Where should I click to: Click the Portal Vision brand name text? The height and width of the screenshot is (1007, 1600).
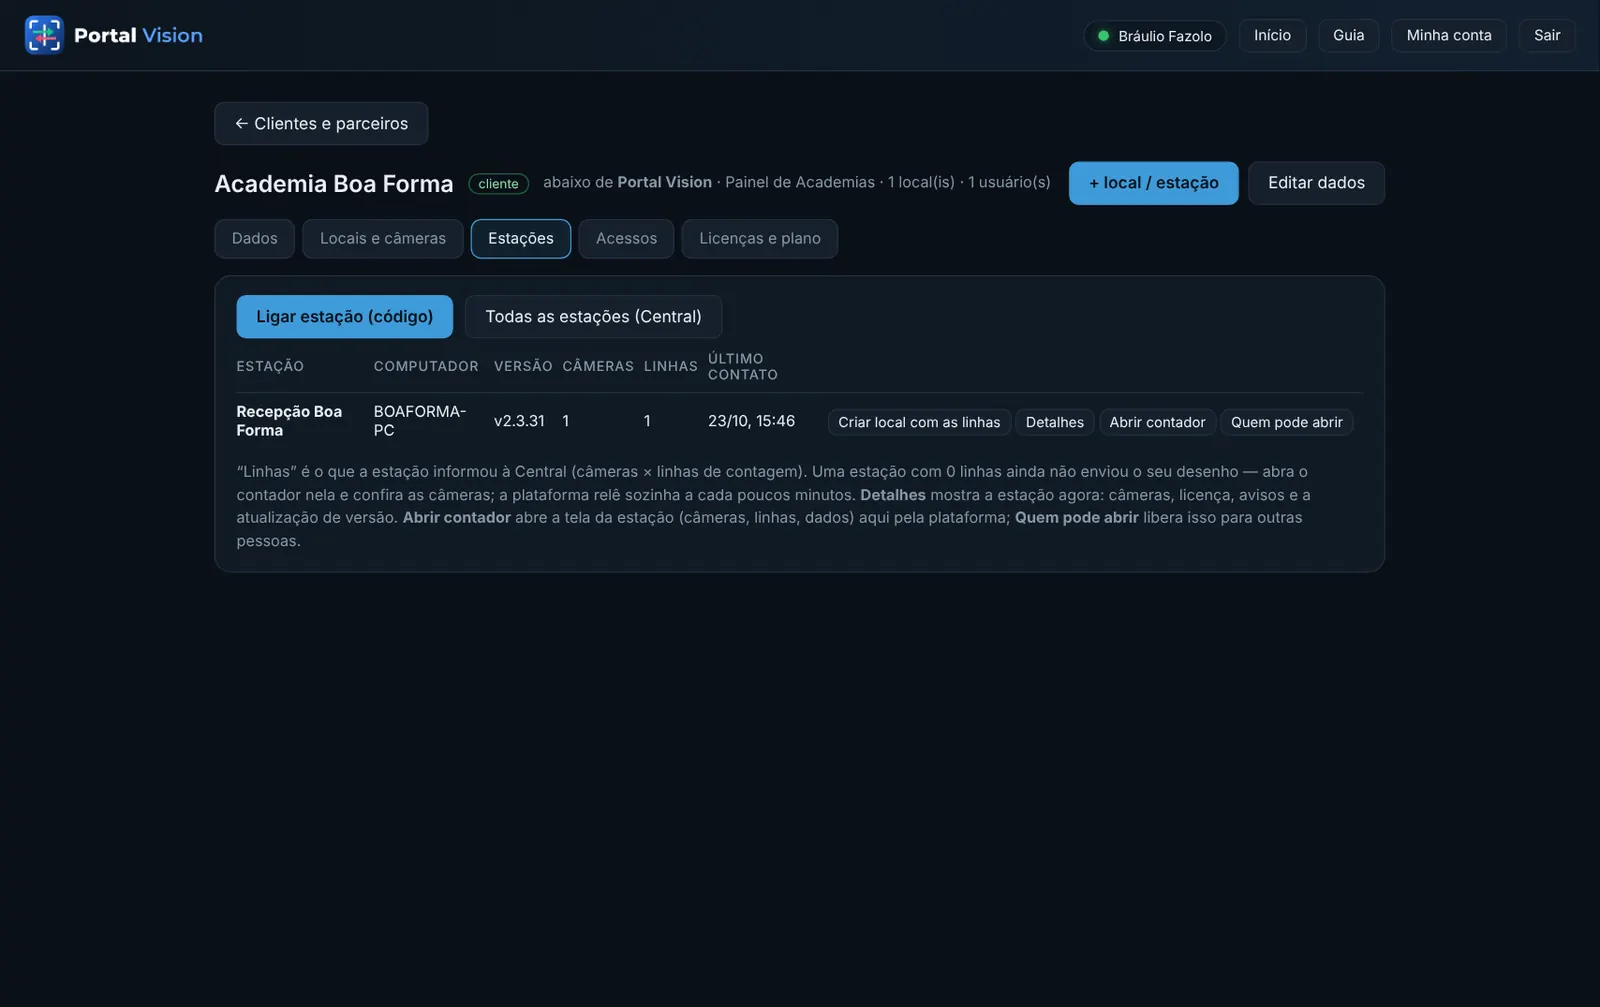138,36
